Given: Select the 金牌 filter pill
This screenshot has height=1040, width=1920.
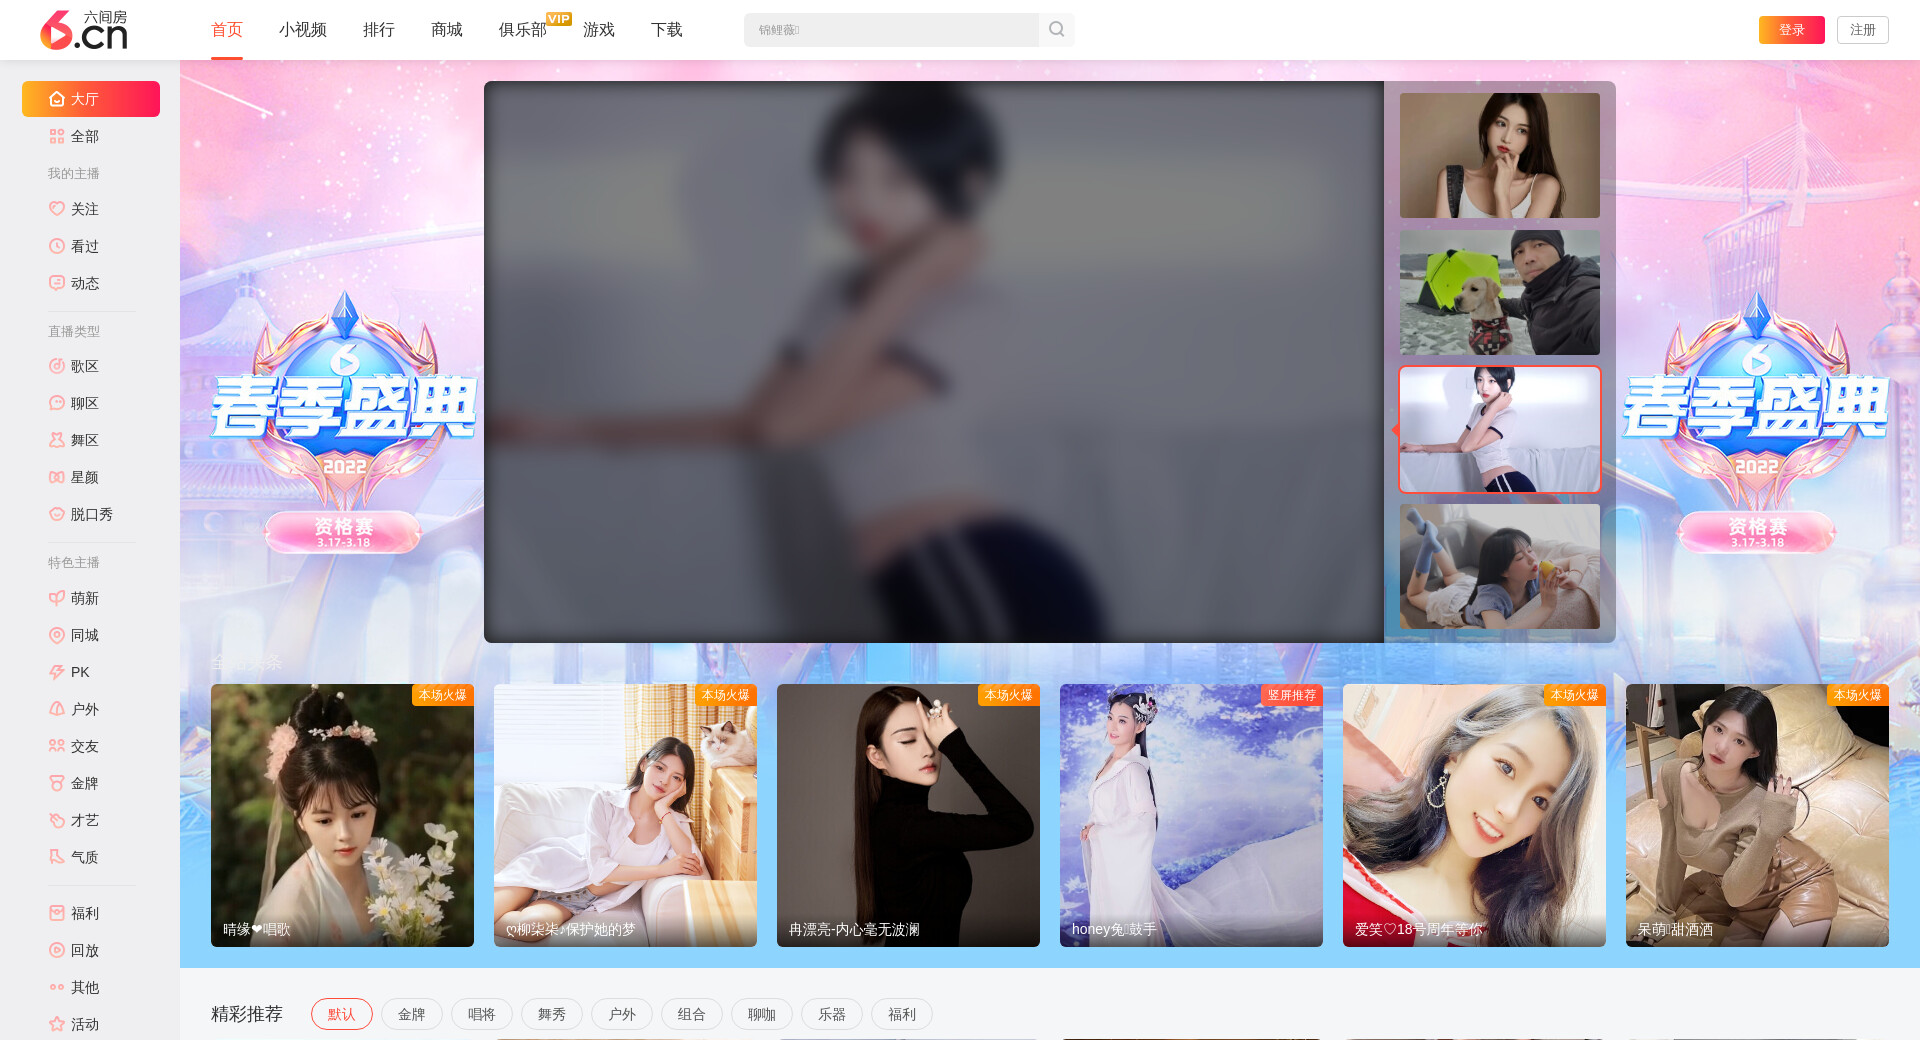Looking at the screenshot, I should click(412, 1014).
